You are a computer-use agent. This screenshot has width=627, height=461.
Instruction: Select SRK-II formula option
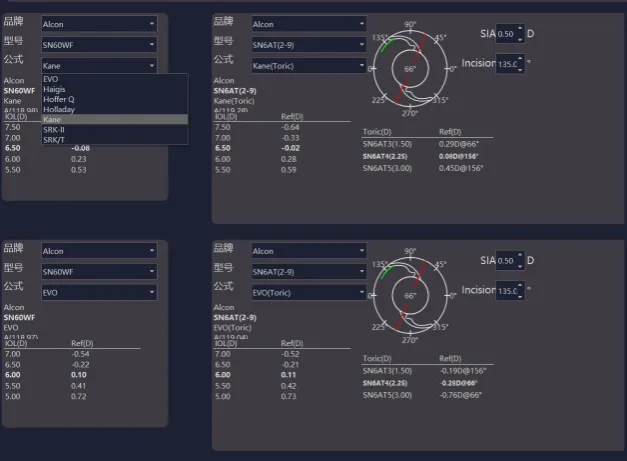click(56, 129)
